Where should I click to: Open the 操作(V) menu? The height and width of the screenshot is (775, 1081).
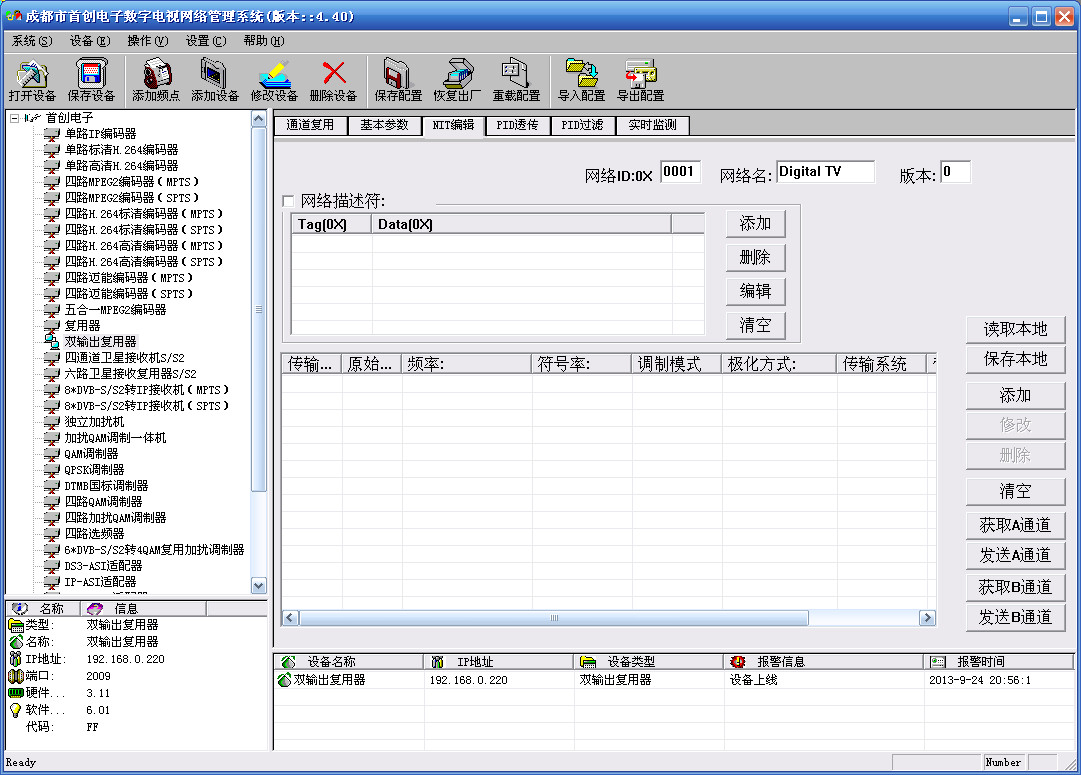point(148,41)
